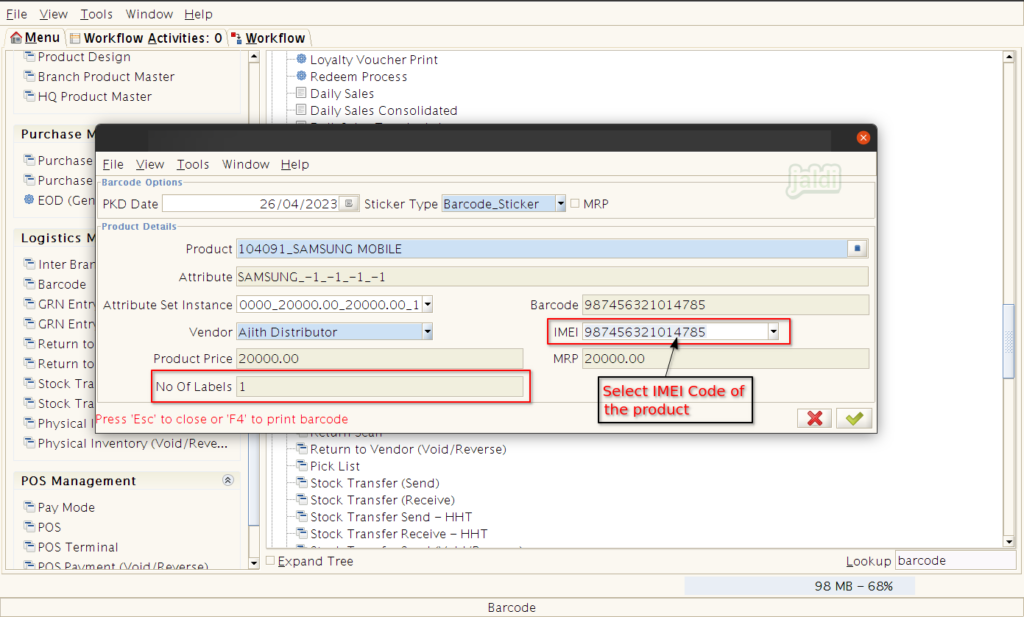
Task: Open Stock Transfer (Send) tree icon
Action: point(302,483)
